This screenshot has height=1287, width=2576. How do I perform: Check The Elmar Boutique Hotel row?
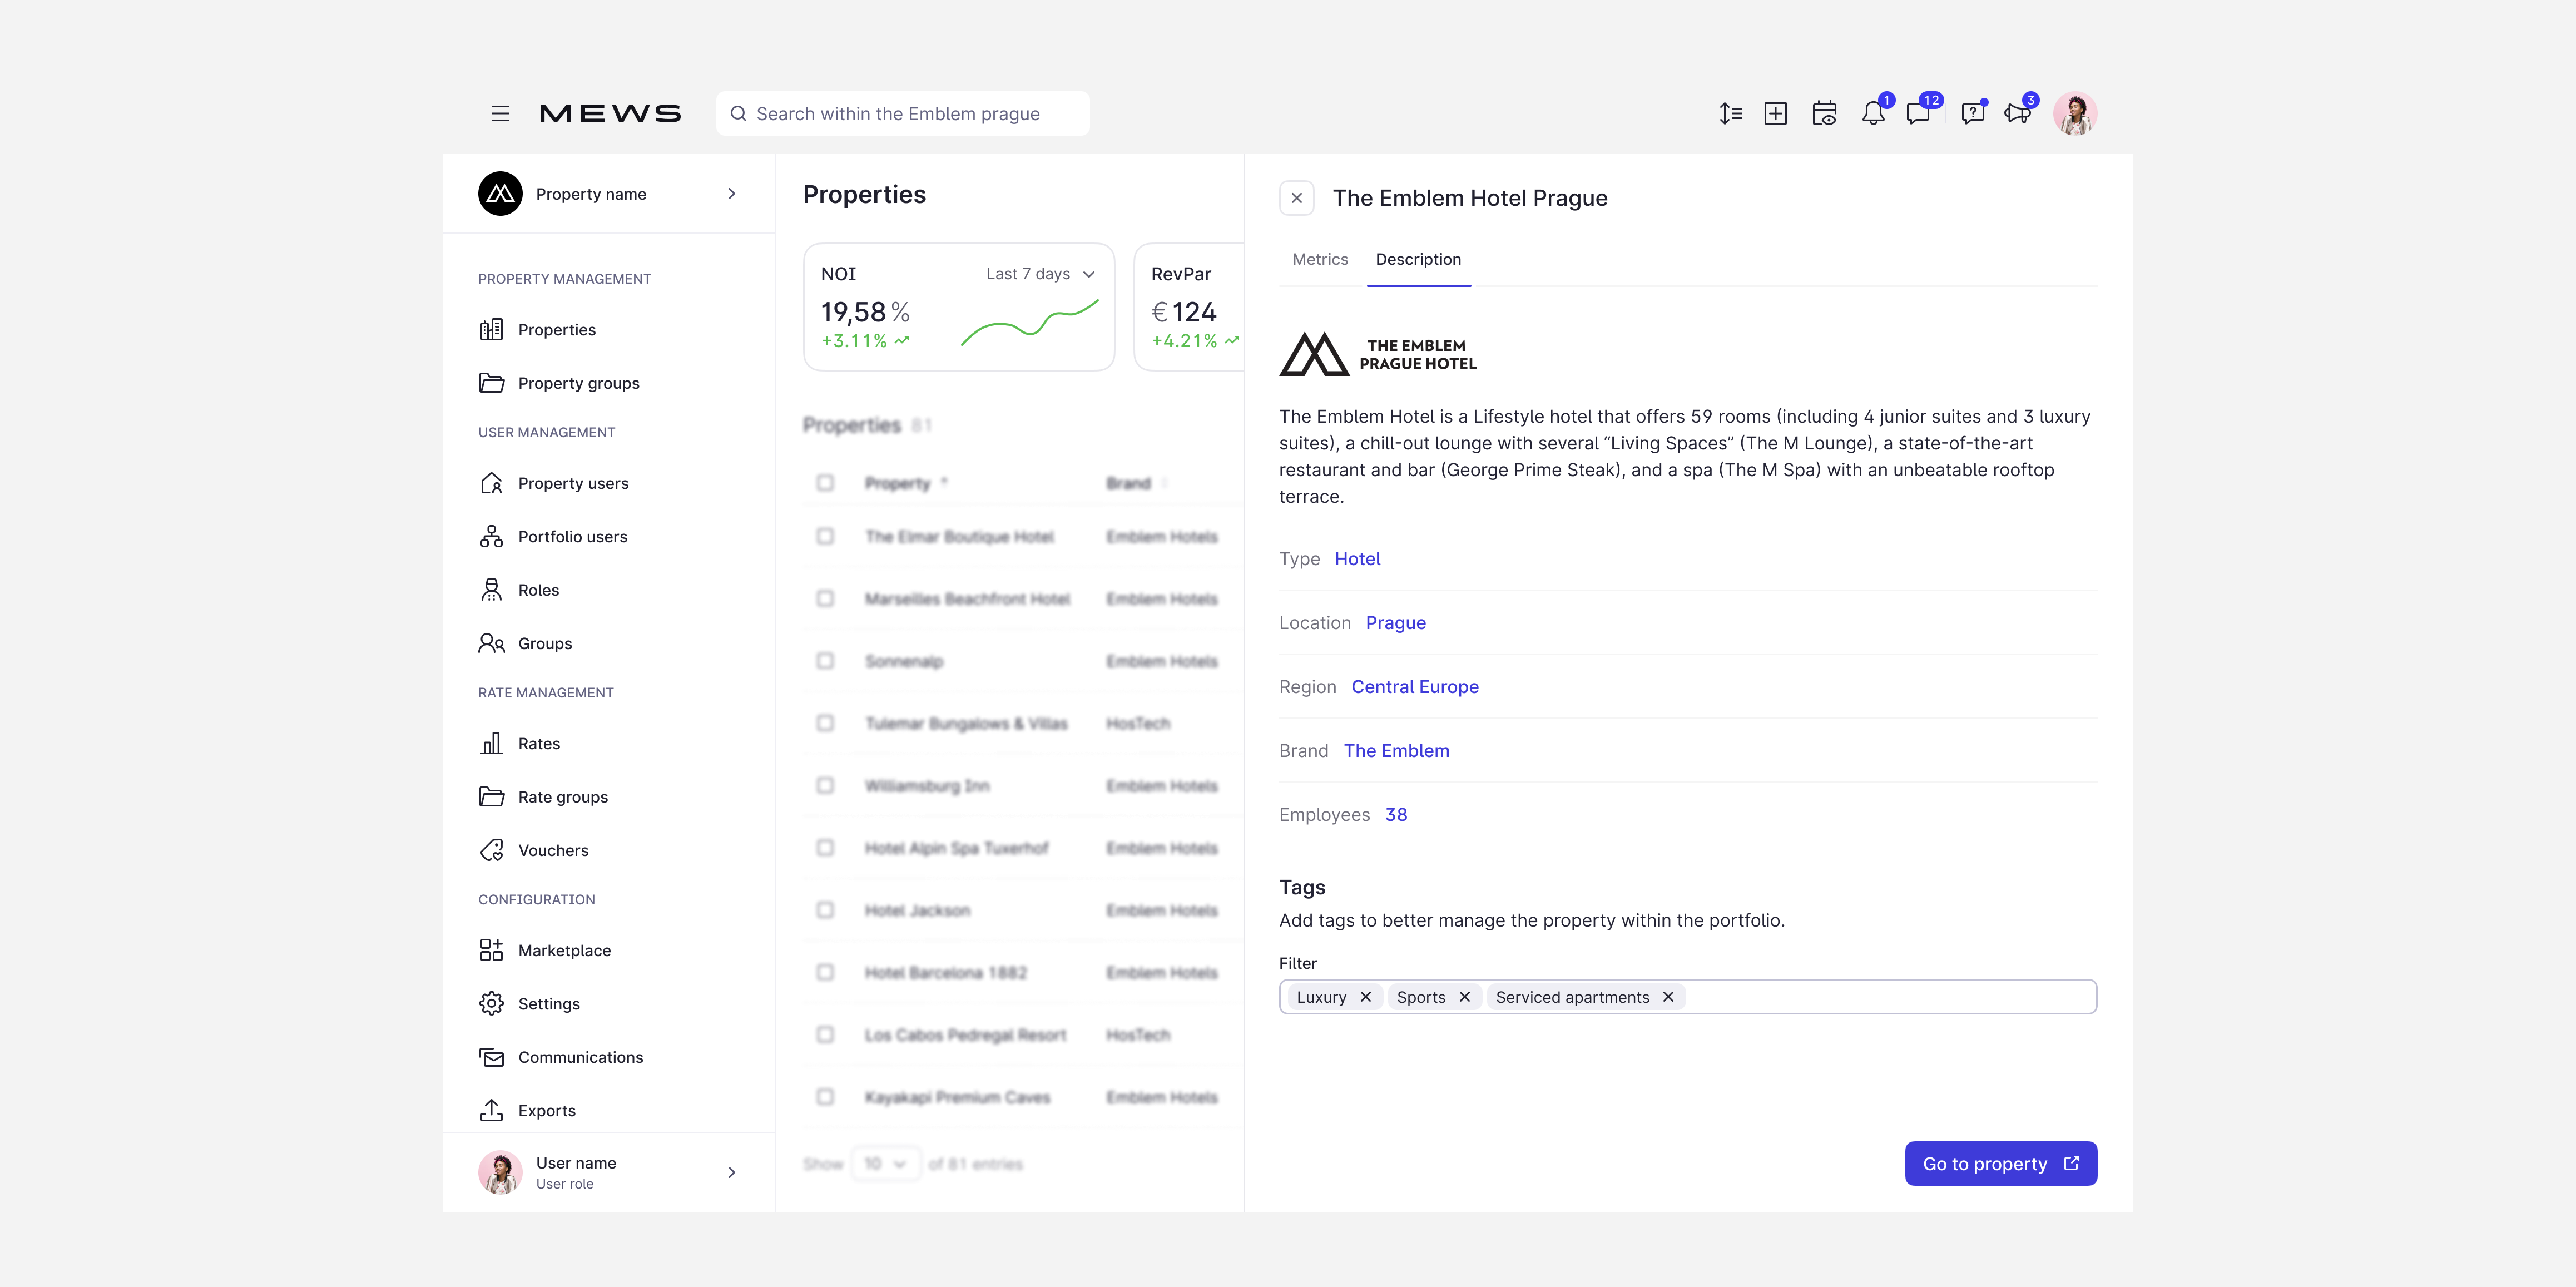[x=825, y=537]
